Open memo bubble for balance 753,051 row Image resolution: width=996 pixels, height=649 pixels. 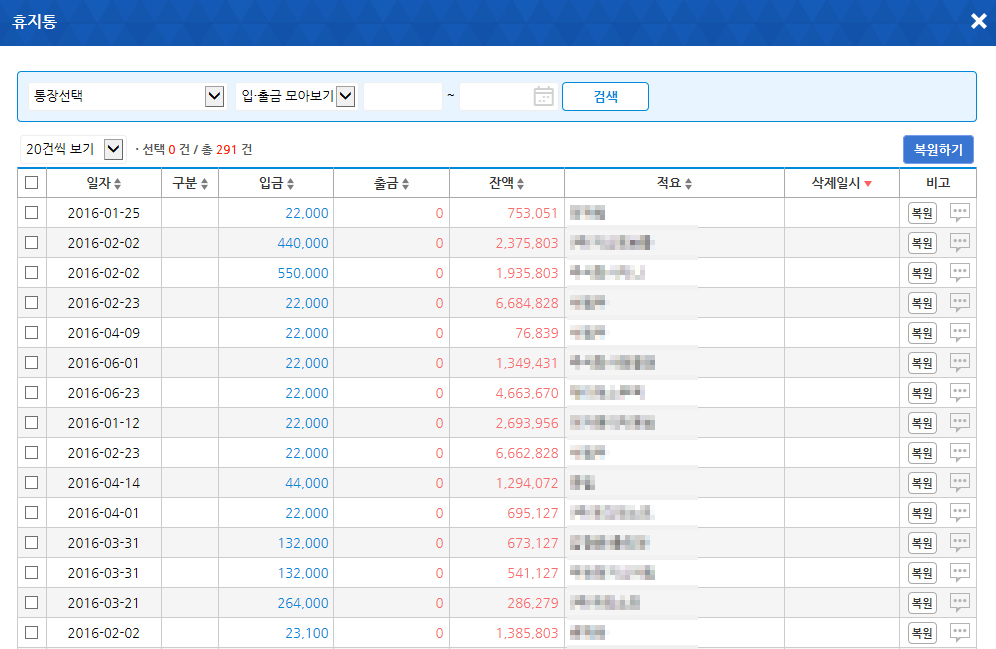point(959,212)
